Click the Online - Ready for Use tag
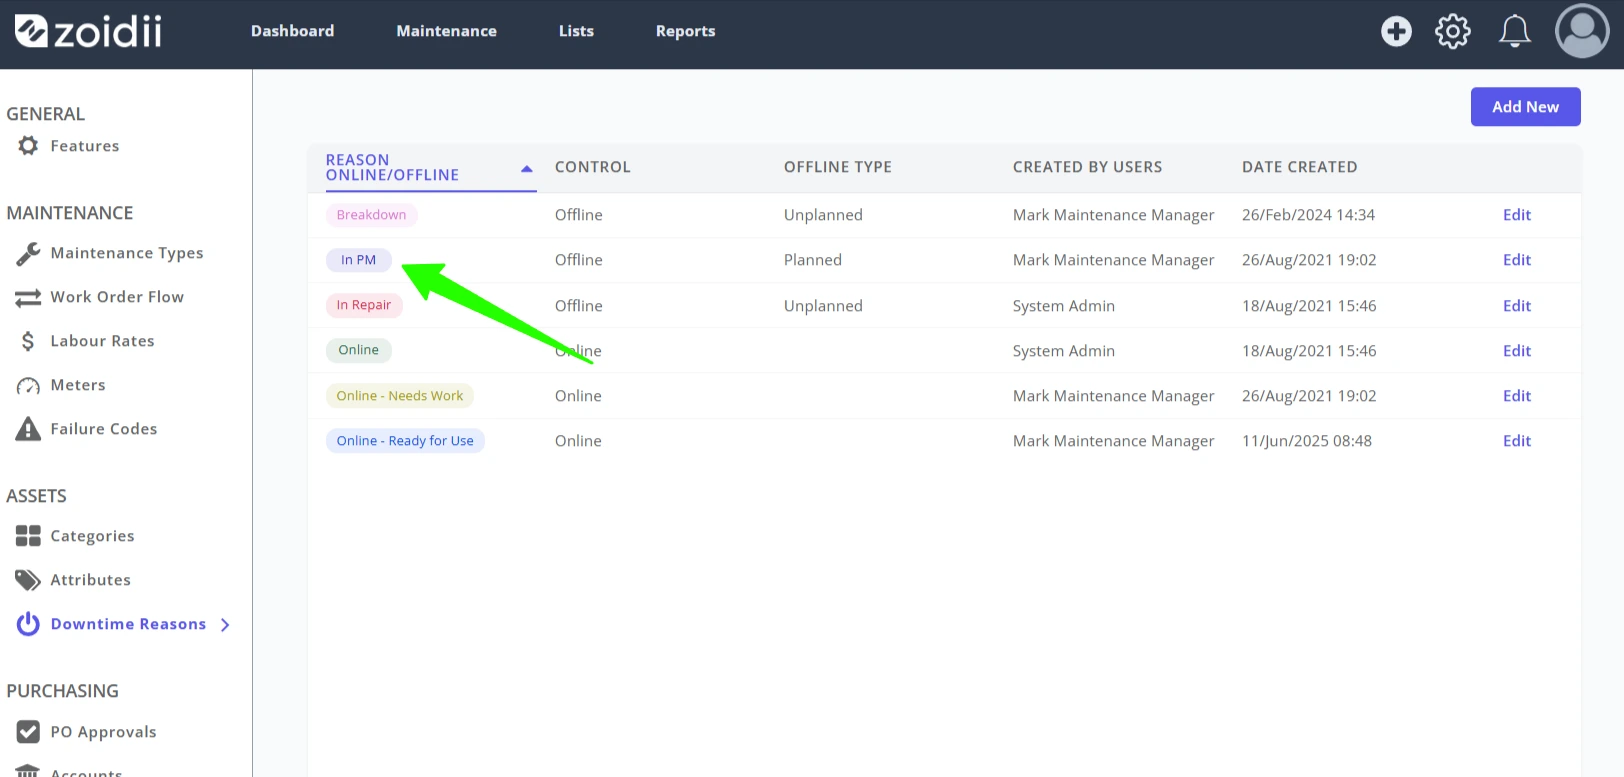The height and width of the screenshot is (777, 1624). (x=405, y=441)
